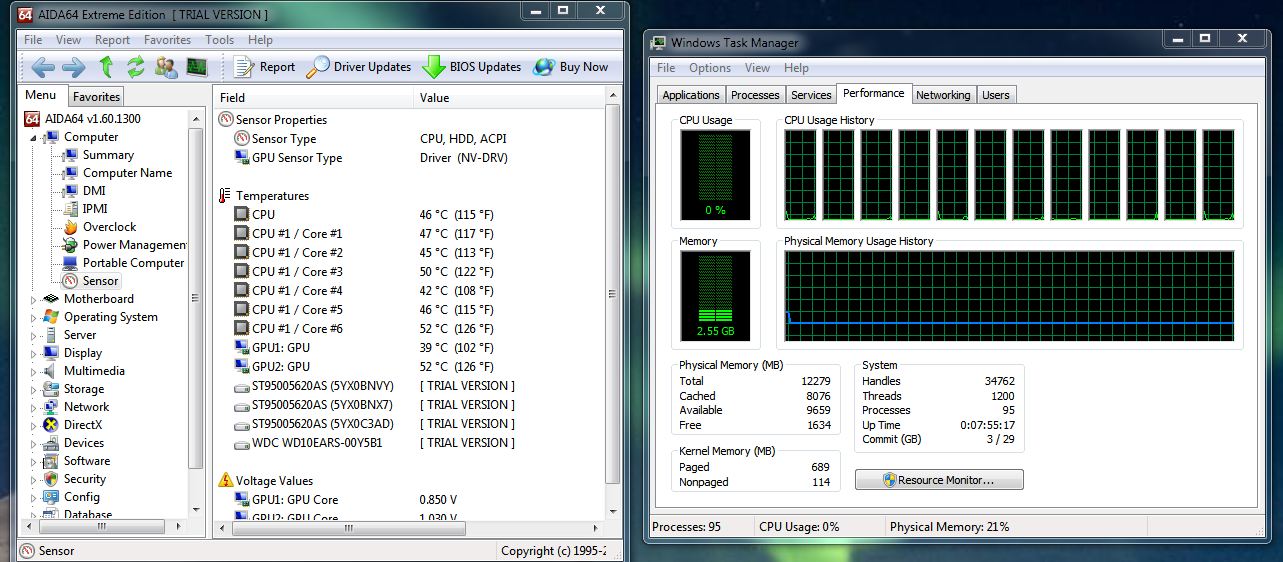Click the Memory 2.55 GB meter
The image size is (1283, 562).
715,295
